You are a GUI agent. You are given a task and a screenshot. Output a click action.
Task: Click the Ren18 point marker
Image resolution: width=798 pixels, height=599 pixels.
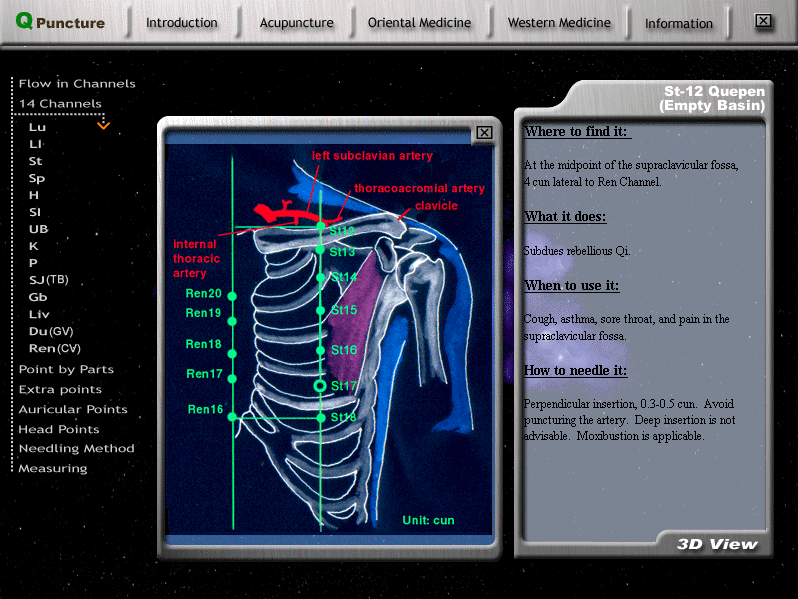point(232,353)
